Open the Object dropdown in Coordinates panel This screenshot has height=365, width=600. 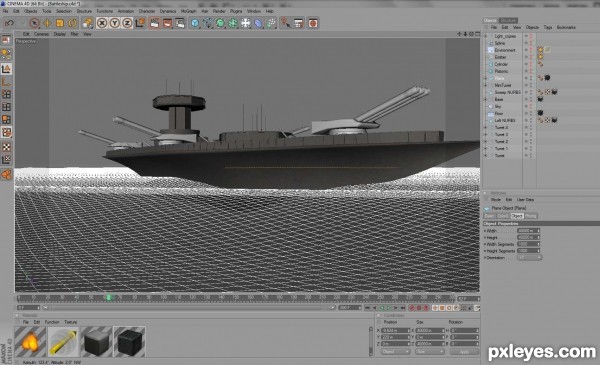coord(396,352)
